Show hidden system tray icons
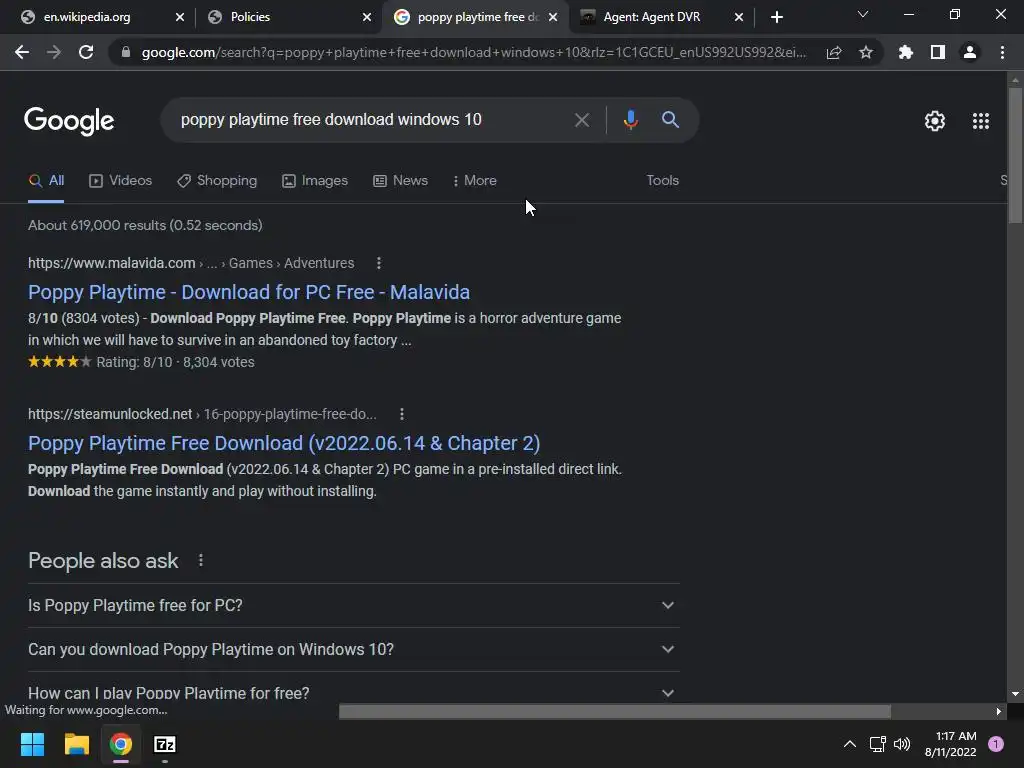The height and width of the screenshot is (768, 1024). click(x=850, y=744)
